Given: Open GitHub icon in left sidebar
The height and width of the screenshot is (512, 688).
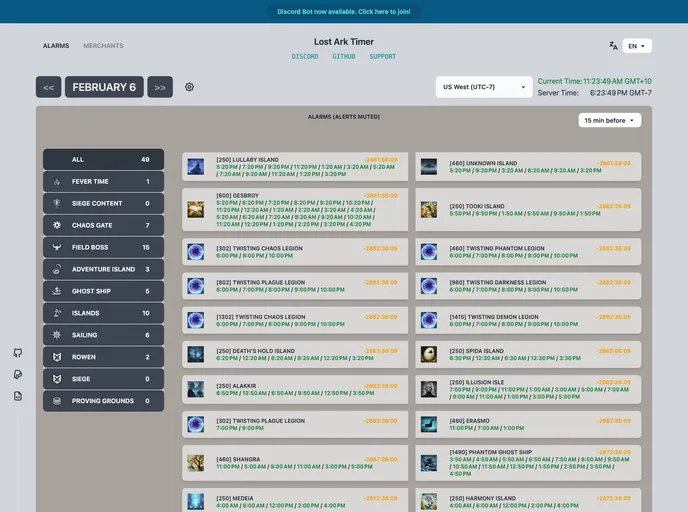Looking at the screenshot, I should [x=18, y=353].
